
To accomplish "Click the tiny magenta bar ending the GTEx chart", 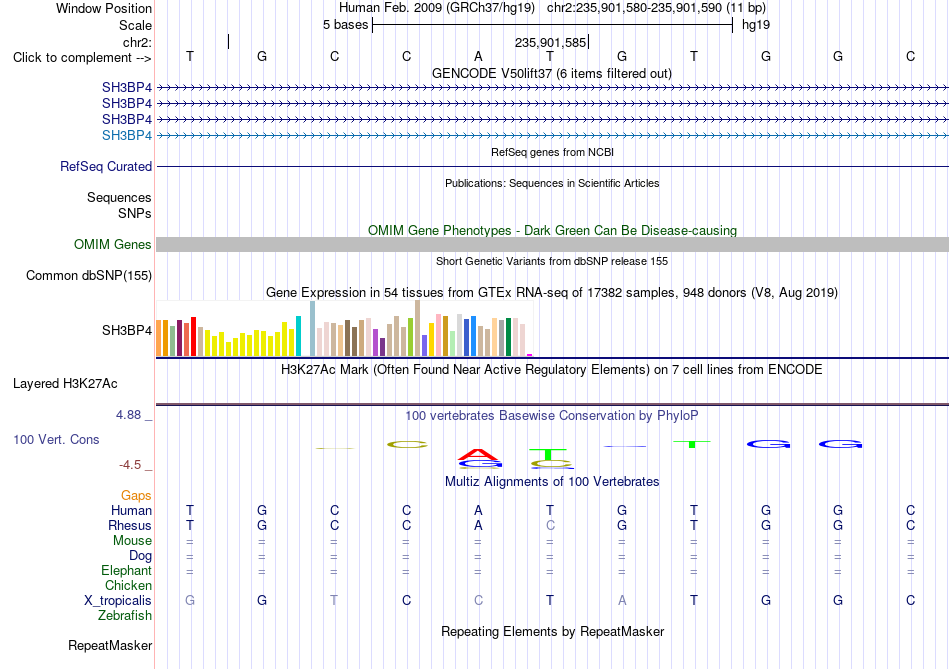I will point(530,355).
